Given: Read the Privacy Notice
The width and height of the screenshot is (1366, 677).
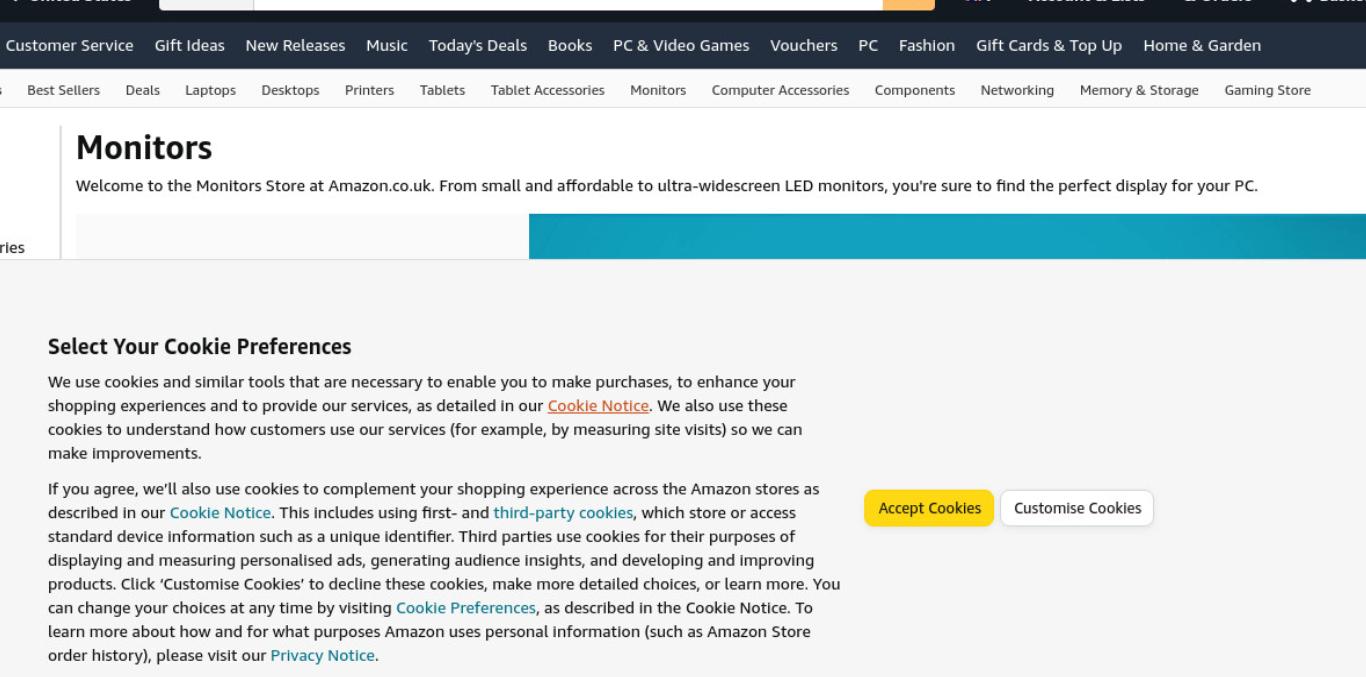Looking at the screenshot, I should click(x=322, y=656).
